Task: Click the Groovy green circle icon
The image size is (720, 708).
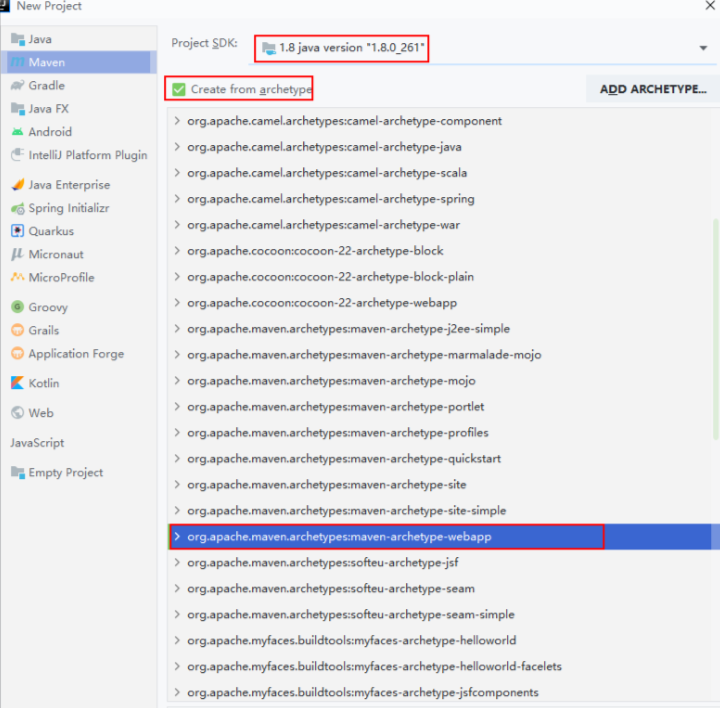Action: pyautogui.click(x=17, y=307)
